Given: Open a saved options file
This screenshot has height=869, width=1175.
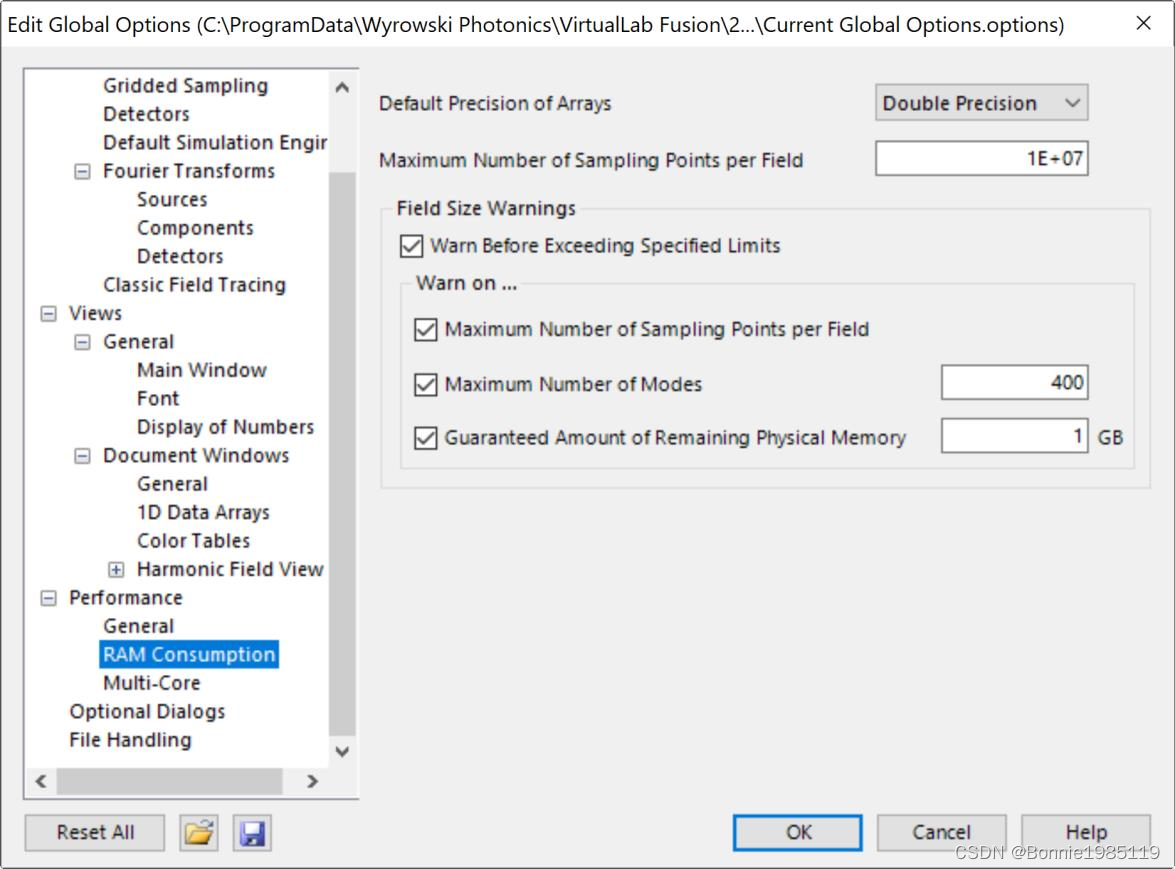Looking at the screenshot, I should point(198,832).
